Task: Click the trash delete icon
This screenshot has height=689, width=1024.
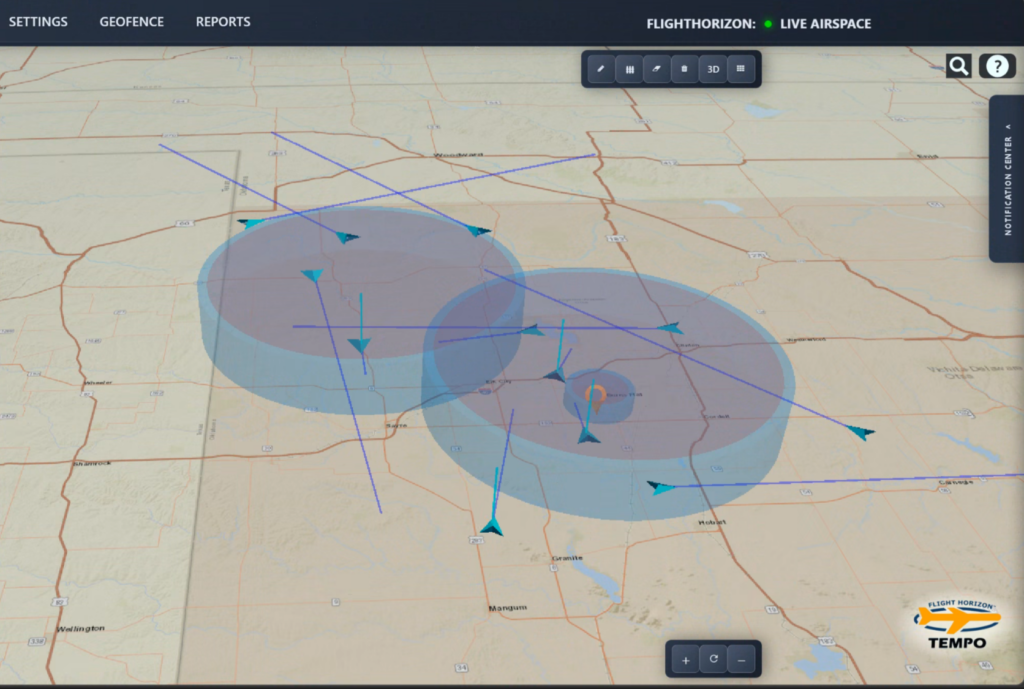Action: click(684, 69)
